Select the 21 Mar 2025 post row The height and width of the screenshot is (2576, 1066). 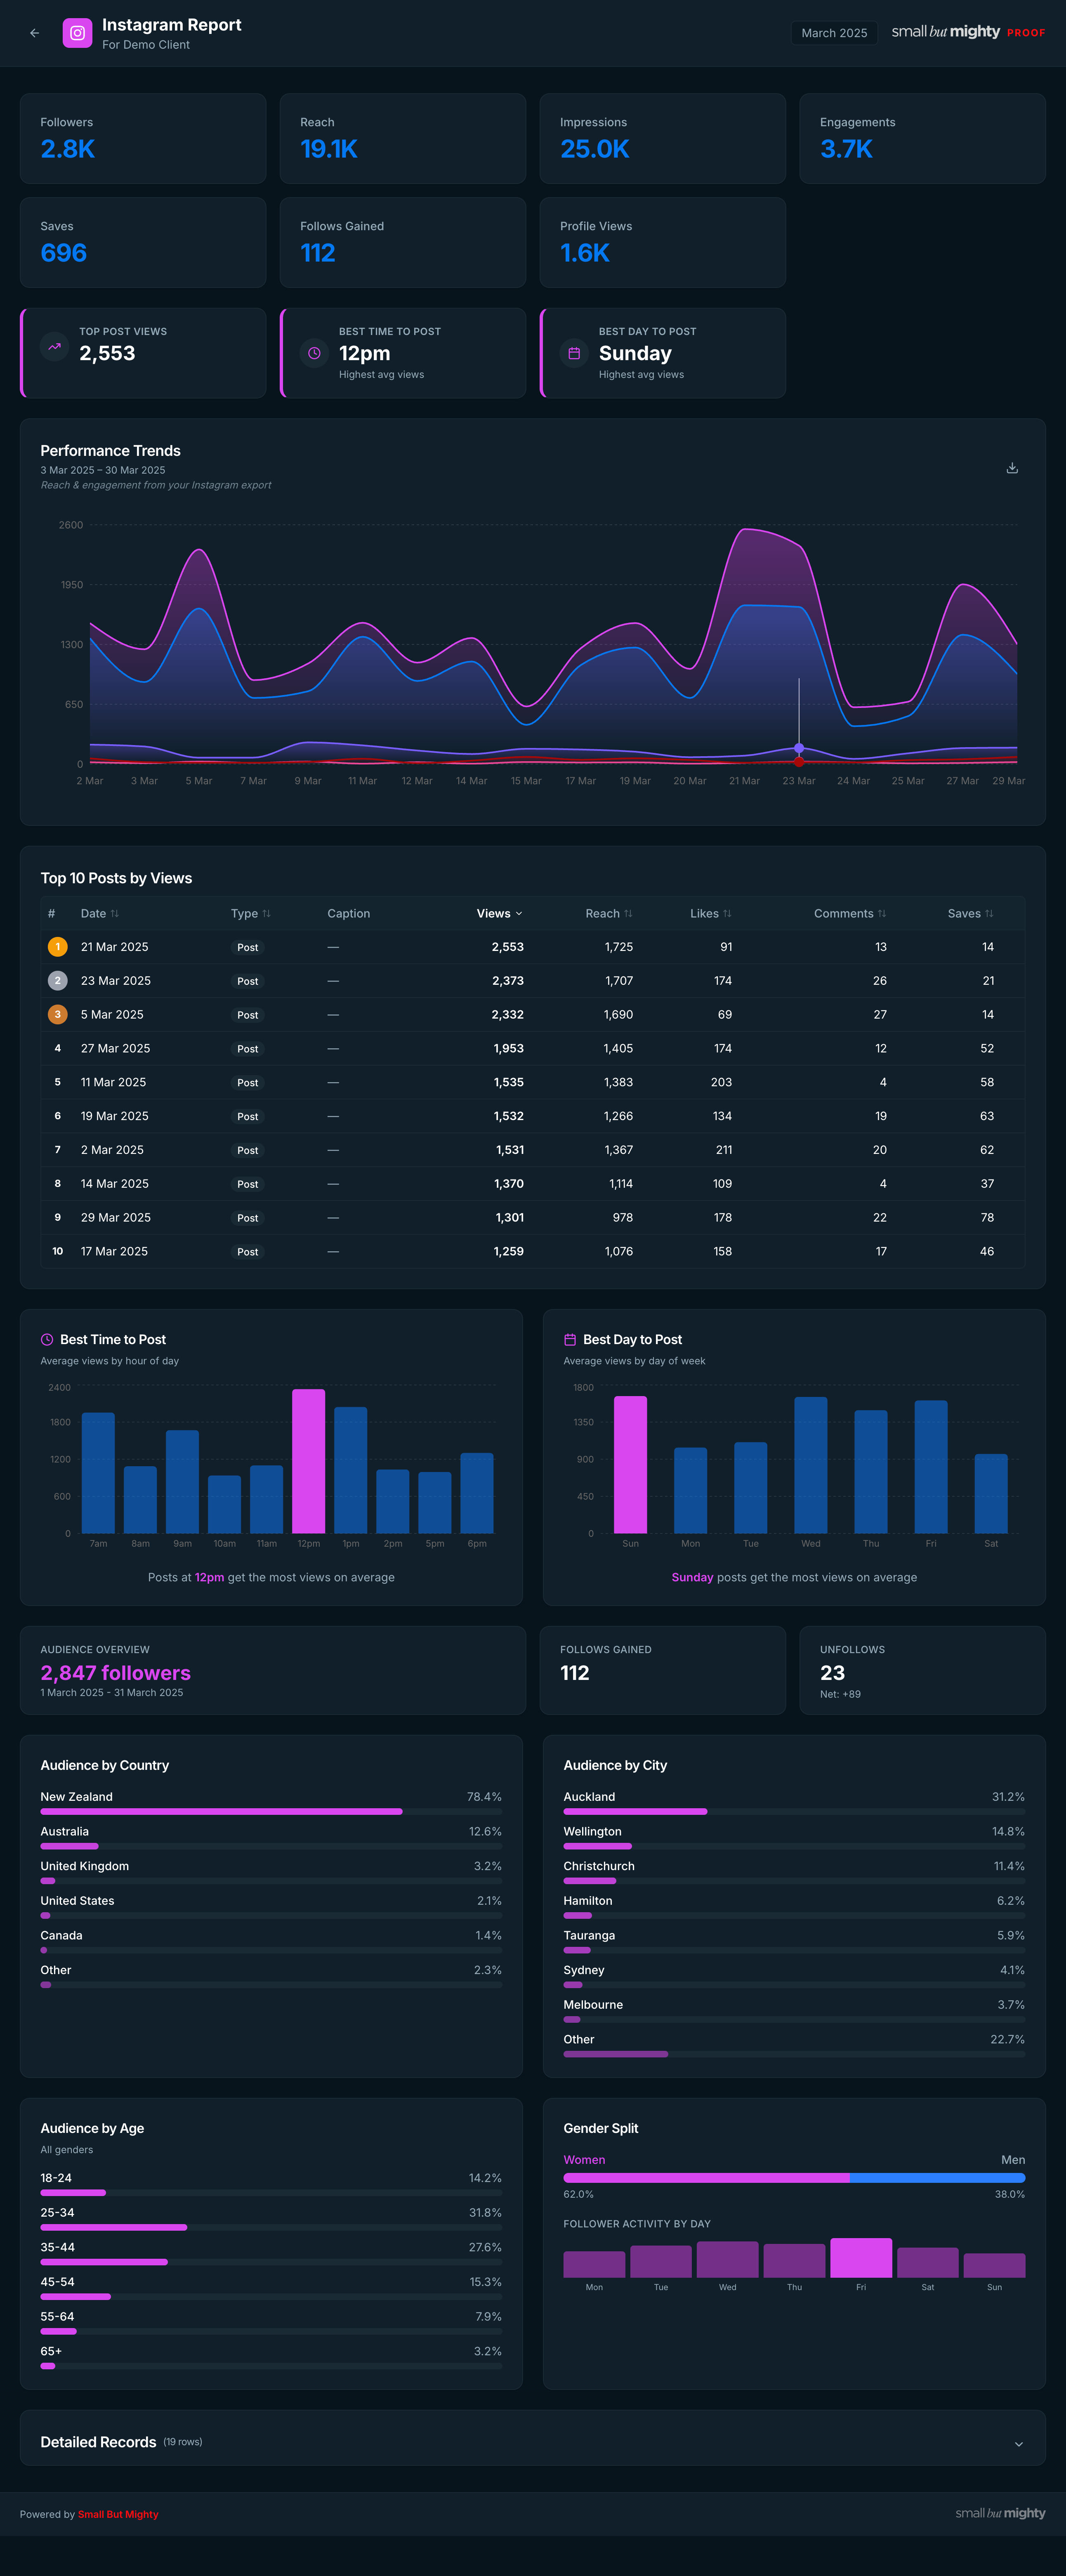tap(533, 947)
